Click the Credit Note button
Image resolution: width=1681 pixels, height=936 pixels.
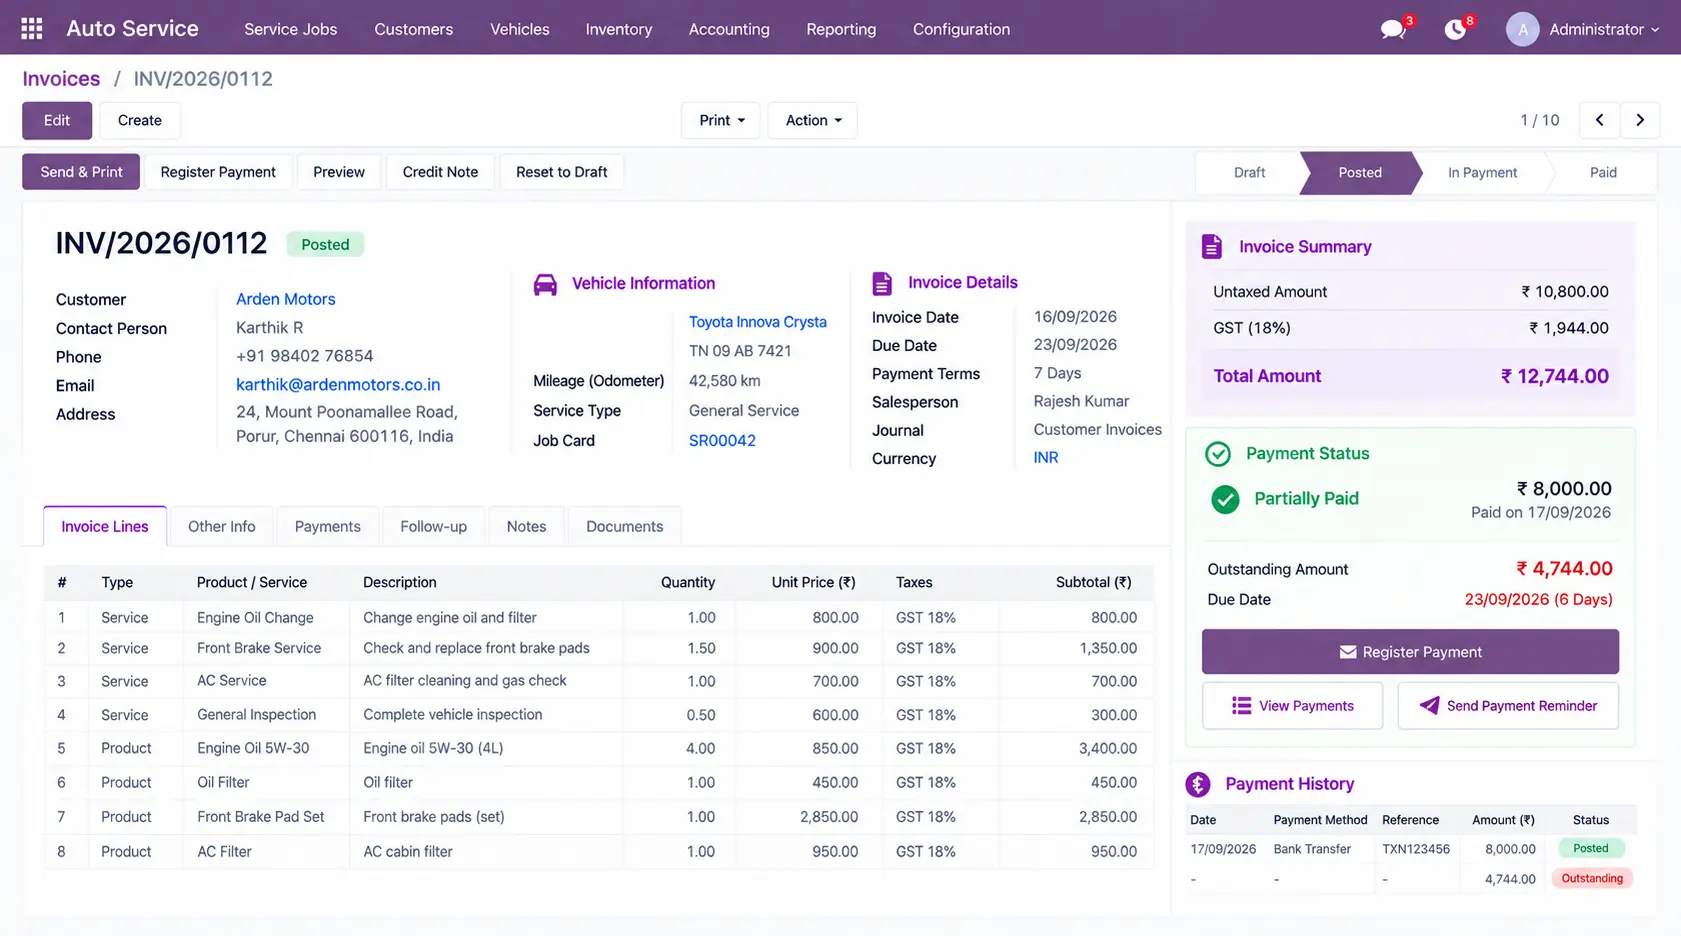click(440, 172)
